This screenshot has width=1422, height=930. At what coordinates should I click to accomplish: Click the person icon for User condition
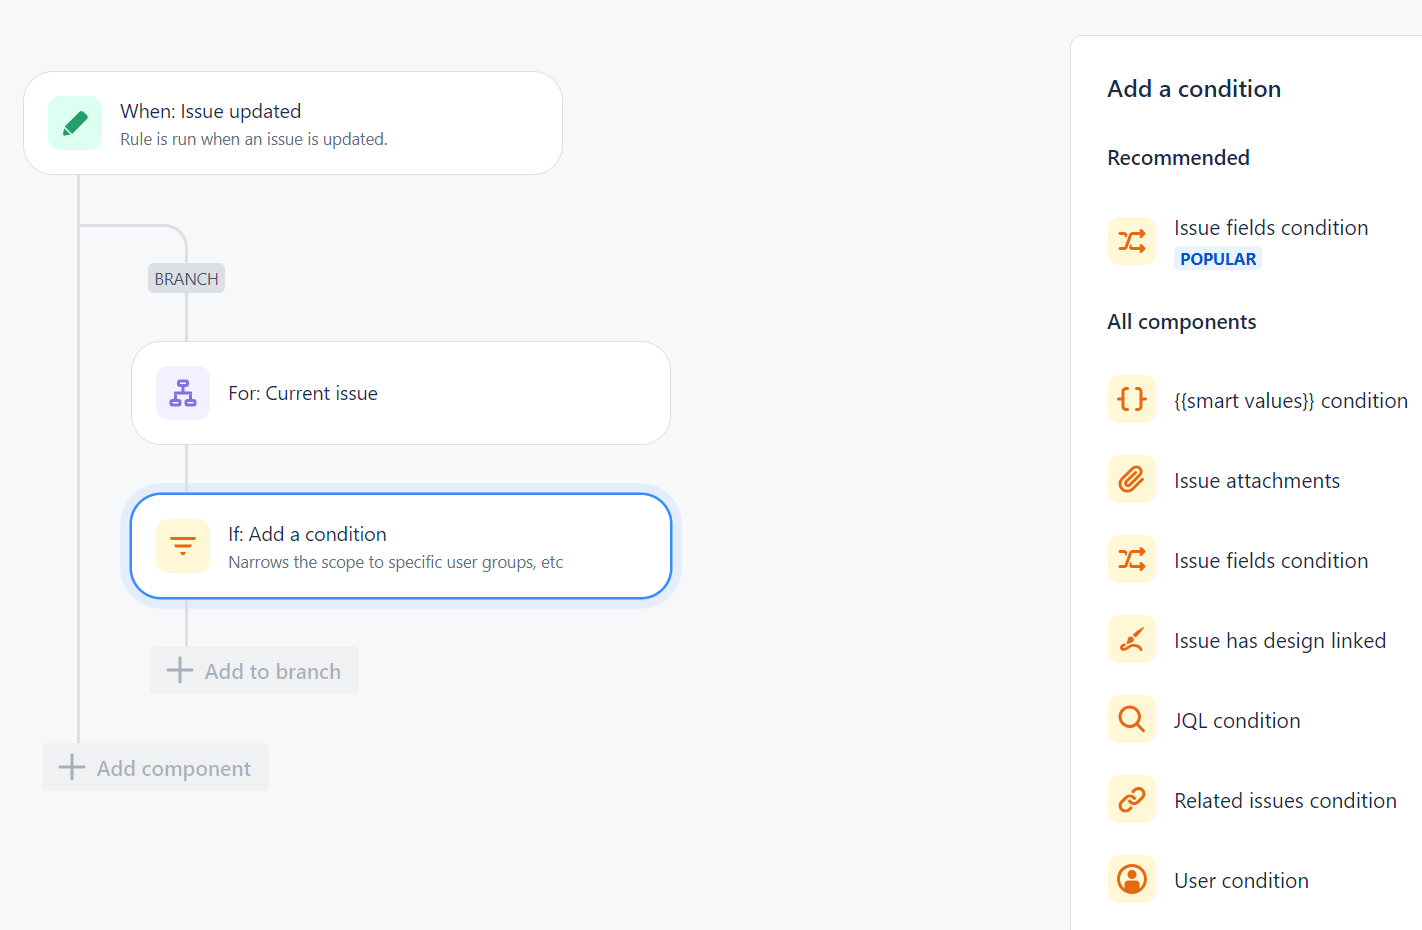pyautogui.click(x=1131, y=879)
